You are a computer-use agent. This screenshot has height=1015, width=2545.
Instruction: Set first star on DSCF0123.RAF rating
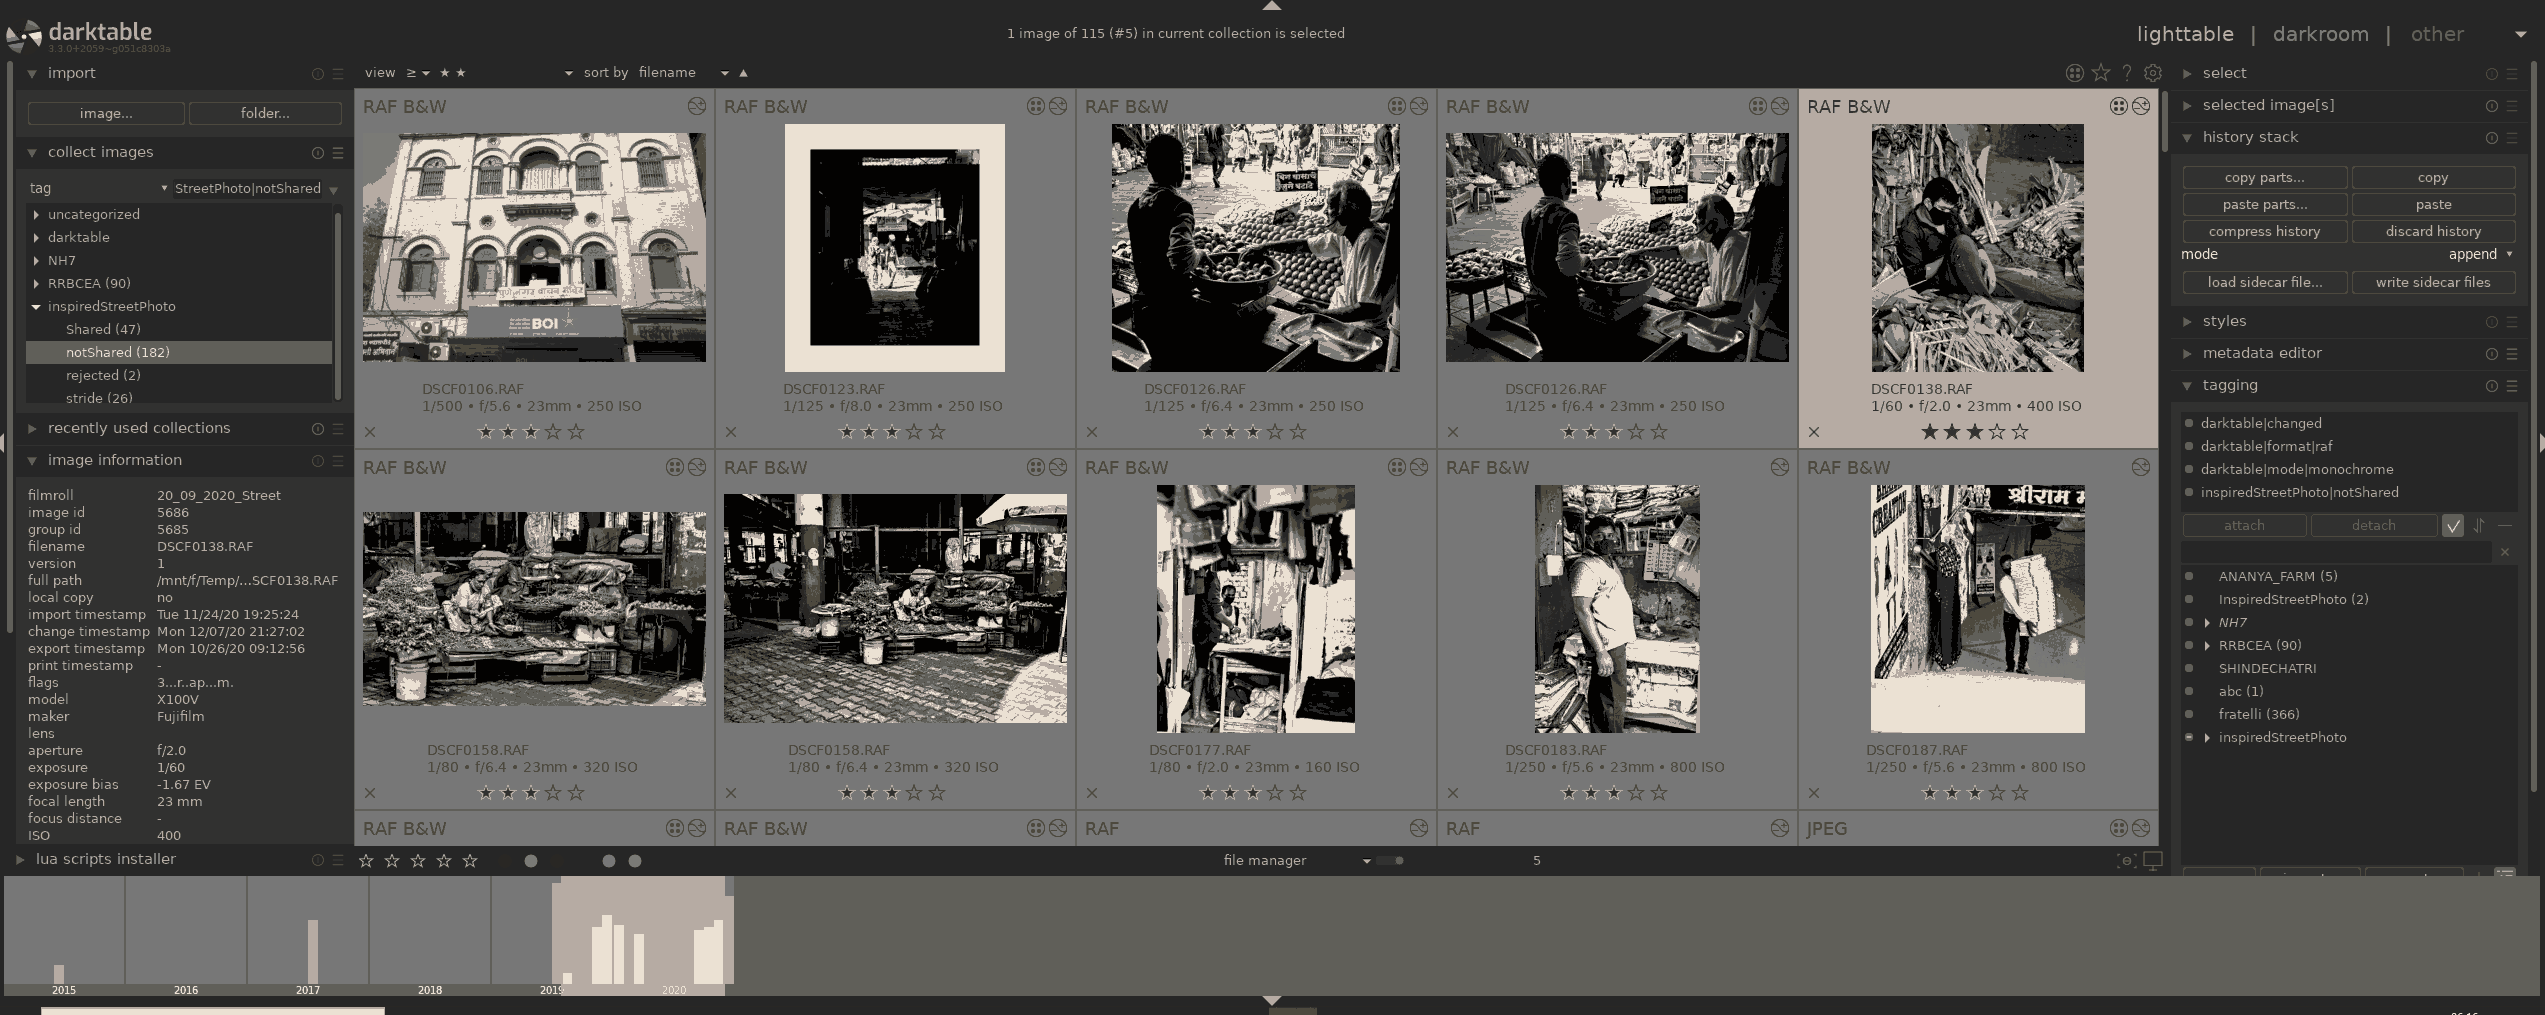847,432
